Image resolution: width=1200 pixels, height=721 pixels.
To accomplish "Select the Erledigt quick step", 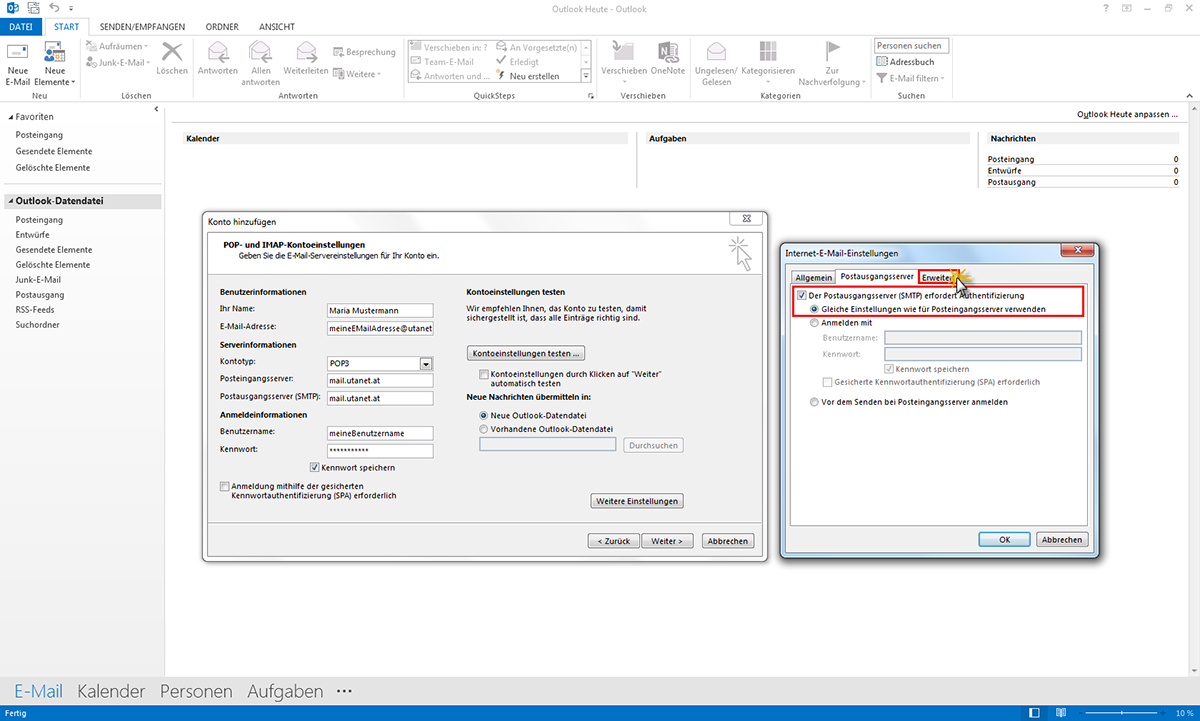I will [x=517, y=62].
